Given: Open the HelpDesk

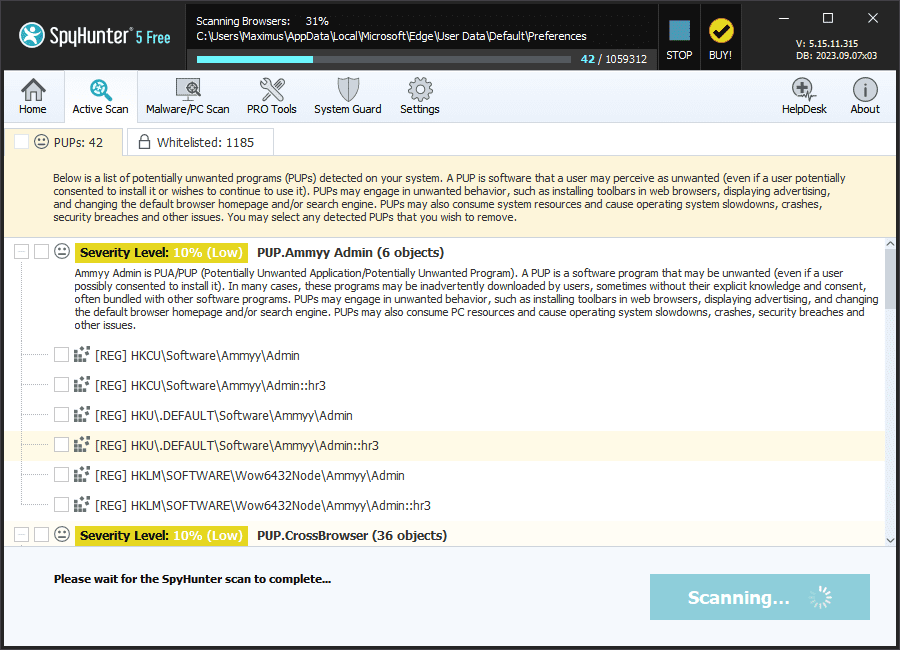Looking at the screenshot, I should pyautogui.click(x=804, y=96).
